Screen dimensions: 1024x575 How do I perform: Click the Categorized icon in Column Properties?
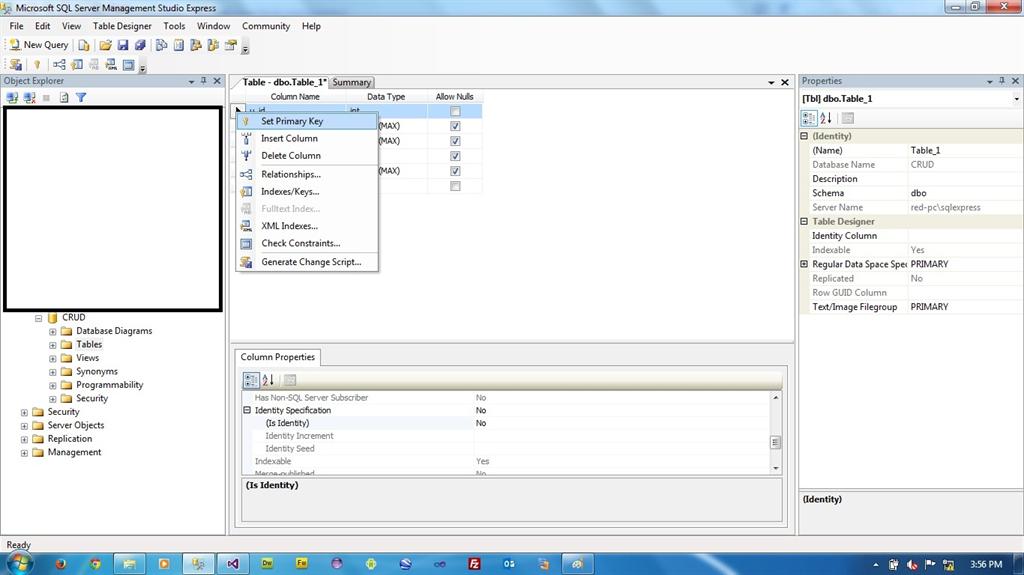251,380
